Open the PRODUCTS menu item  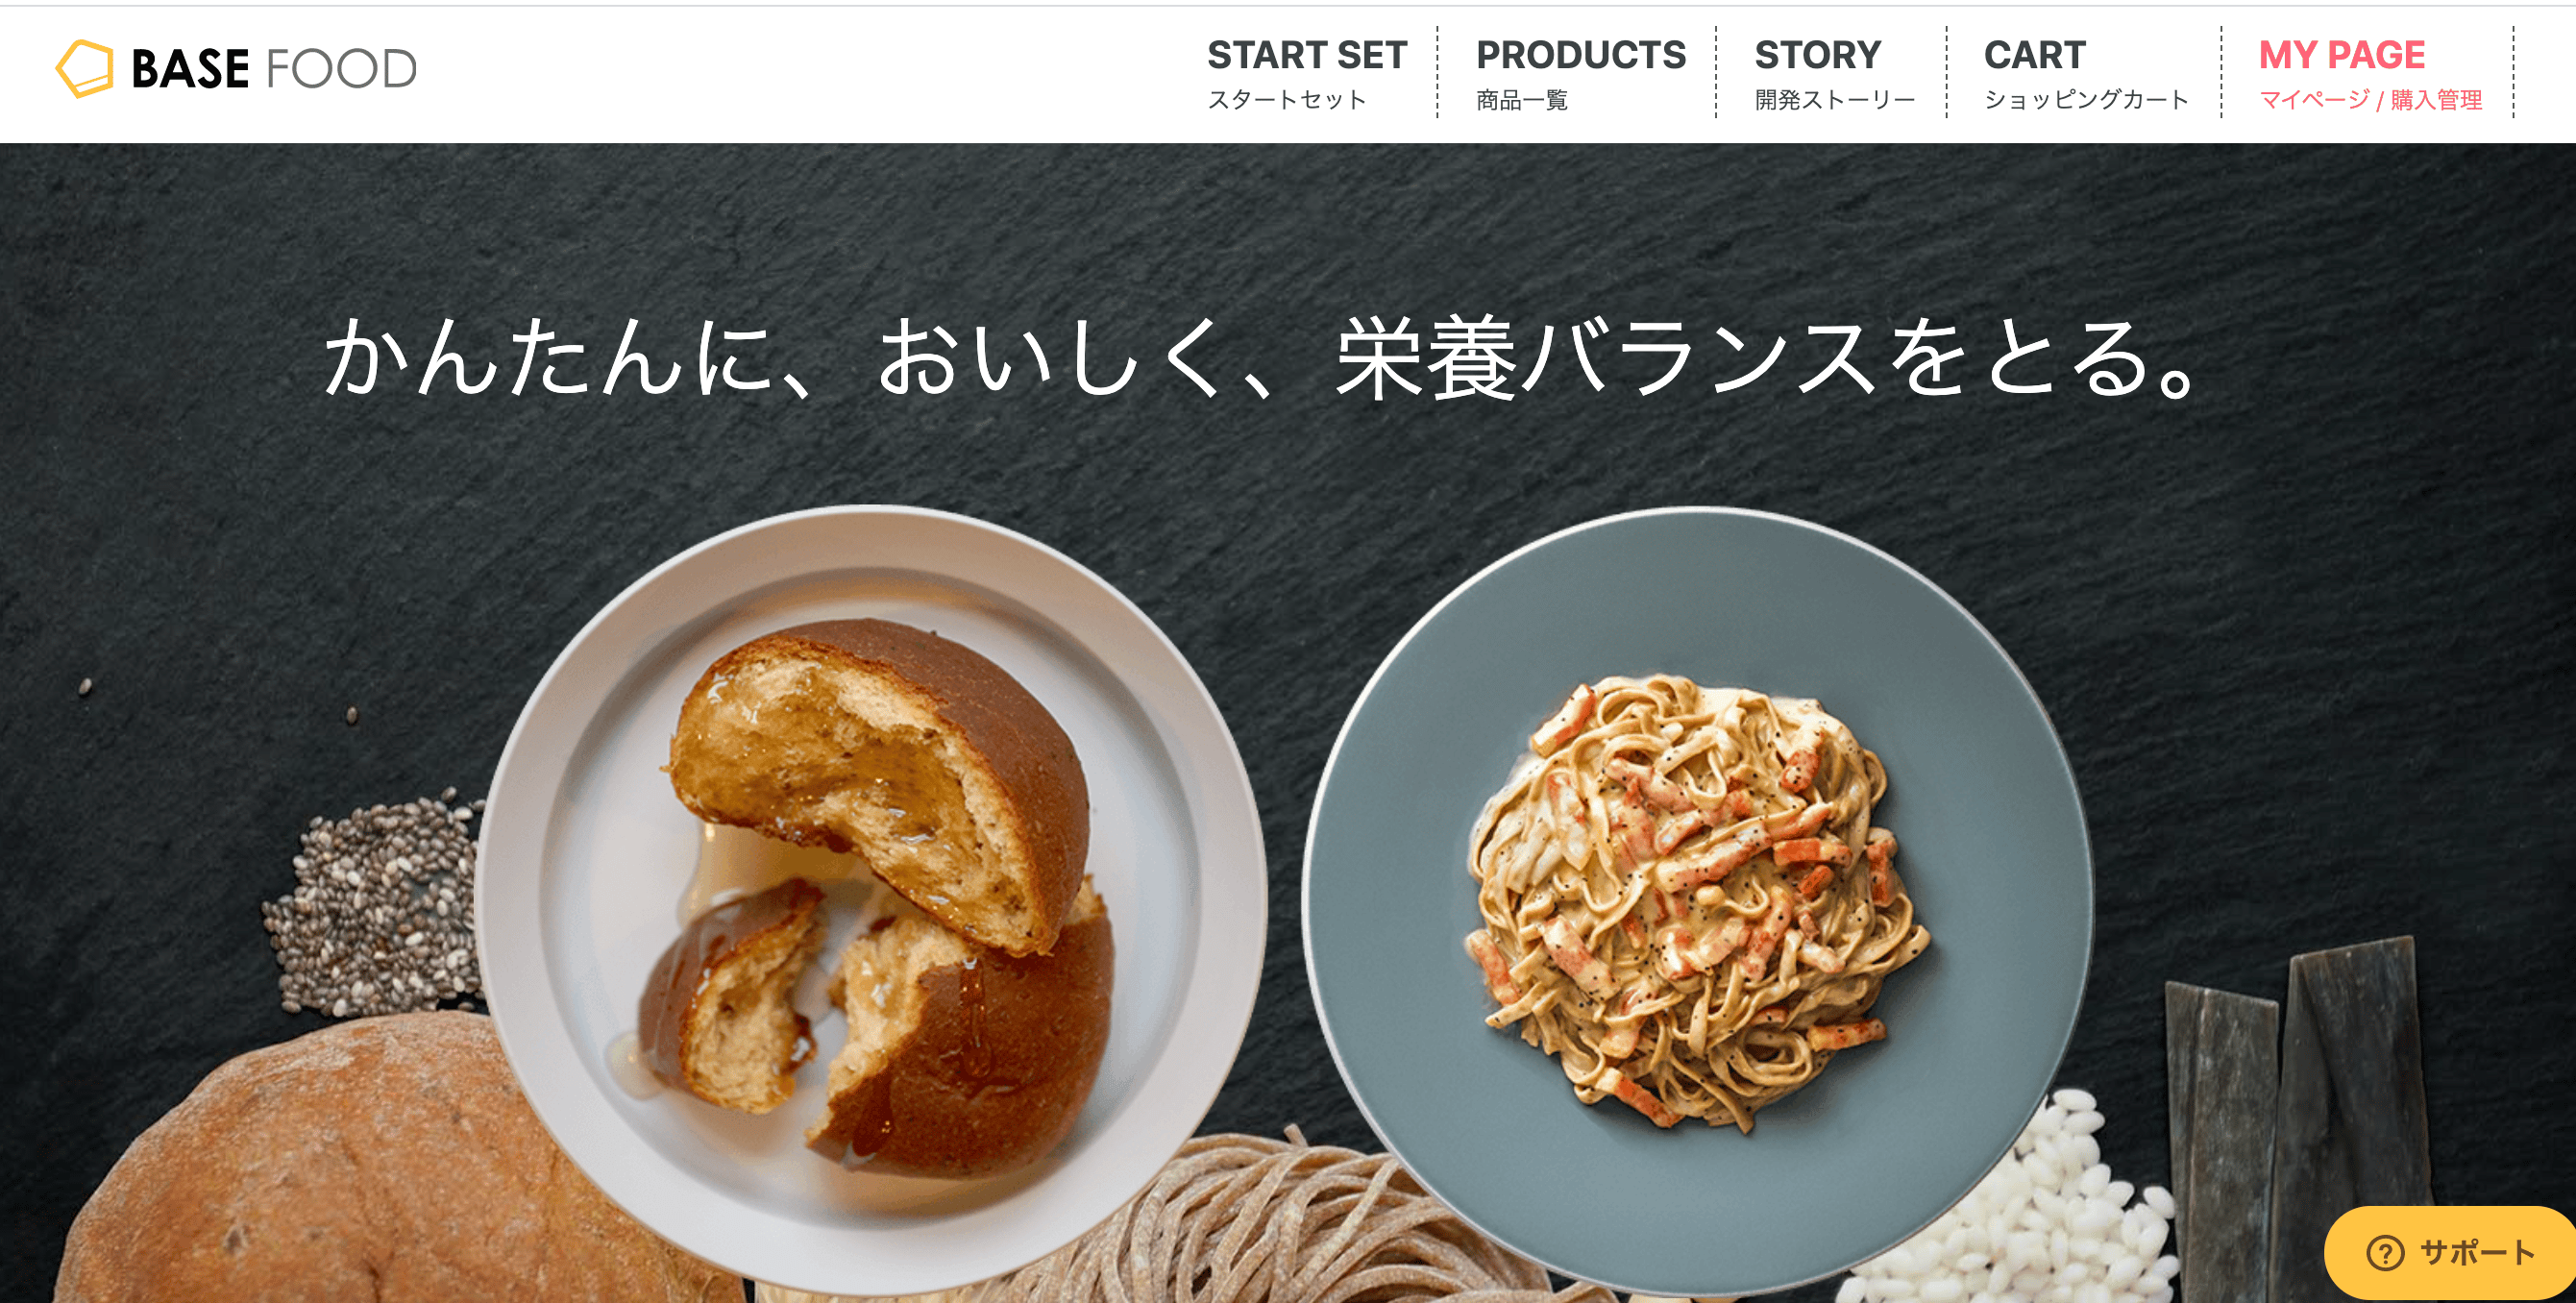[1581, 55]
